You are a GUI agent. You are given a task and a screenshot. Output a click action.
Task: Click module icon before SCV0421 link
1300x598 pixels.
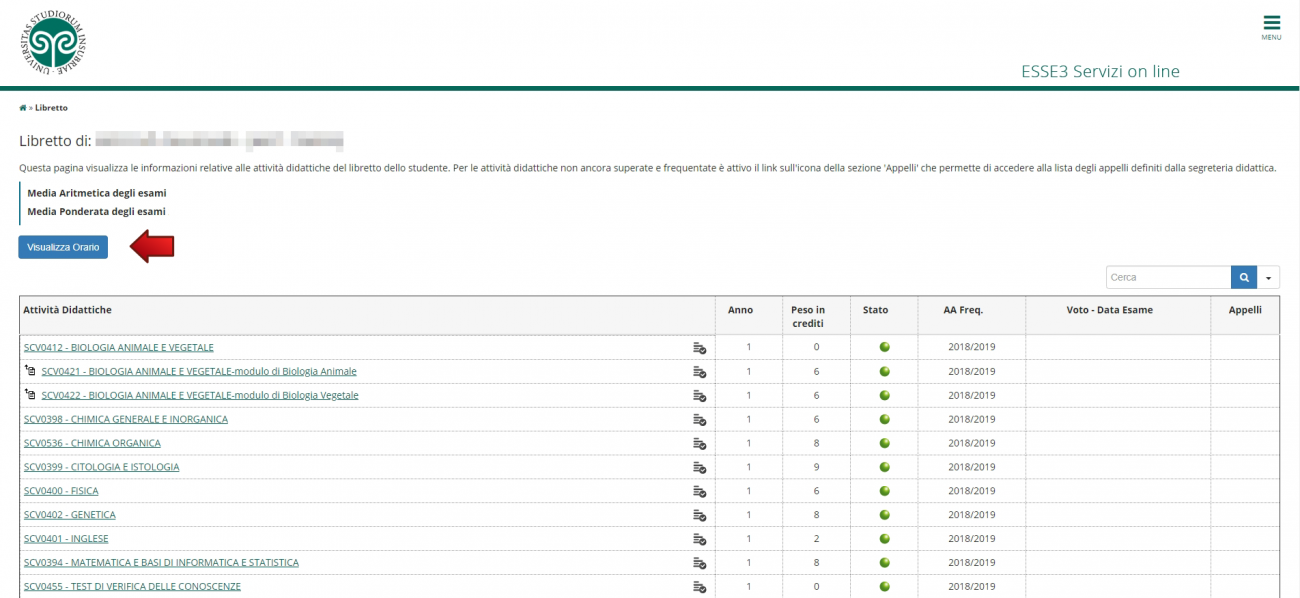30,371
